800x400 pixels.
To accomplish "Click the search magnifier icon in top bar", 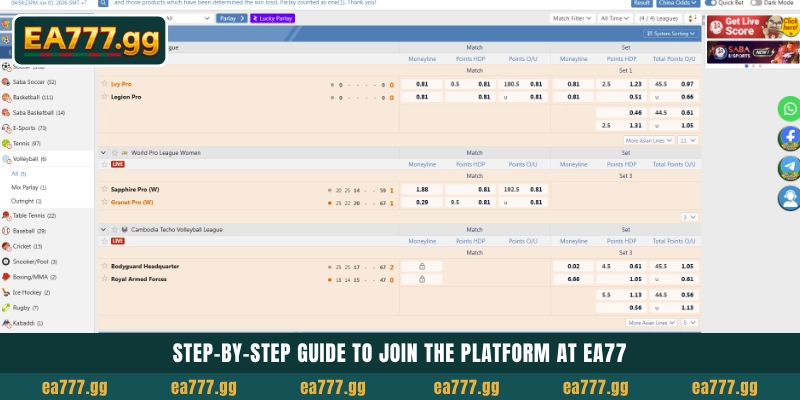I will [x=103, y=3].
